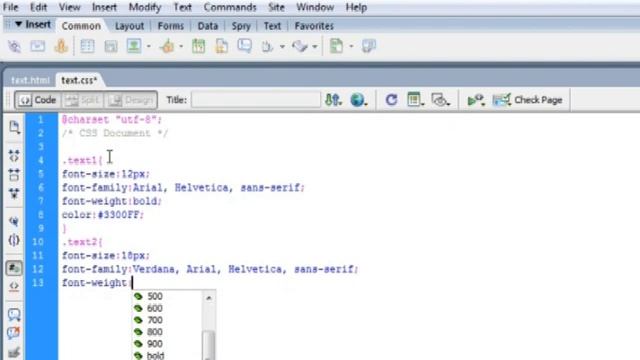Switch to the Layout insert tab
Screen dimensions: 640x360
pyautogui.click(x=129, y=26)
